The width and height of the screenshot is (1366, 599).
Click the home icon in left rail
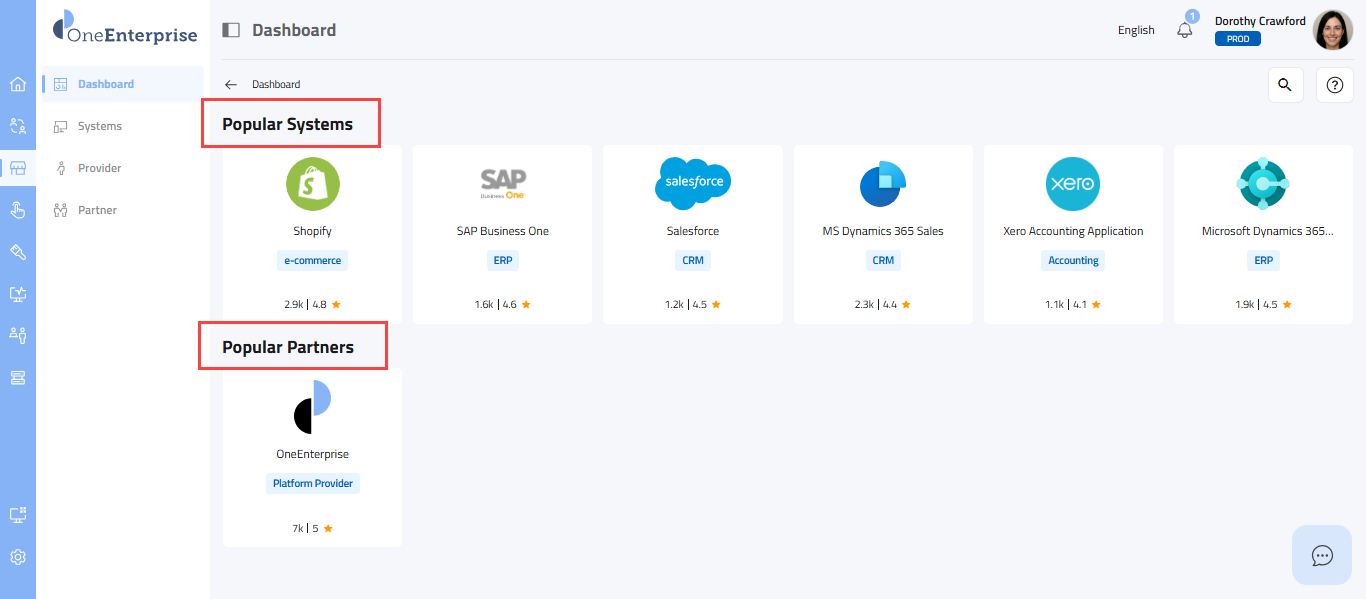point(17,84)
